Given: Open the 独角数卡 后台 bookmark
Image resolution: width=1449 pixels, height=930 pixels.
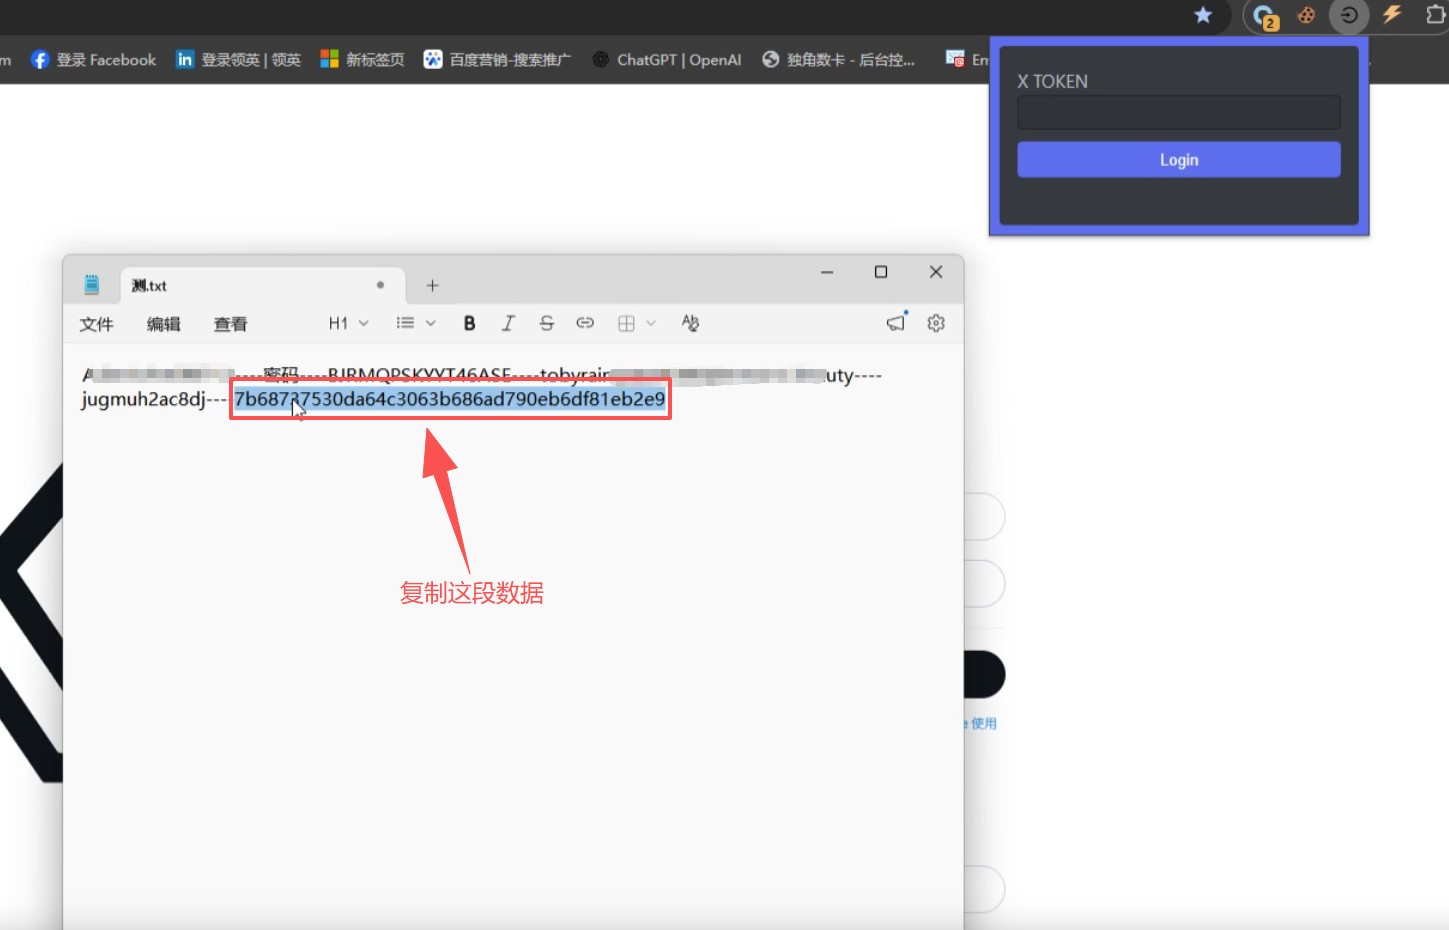Looking at the screenshot, I should pos(838,60).
